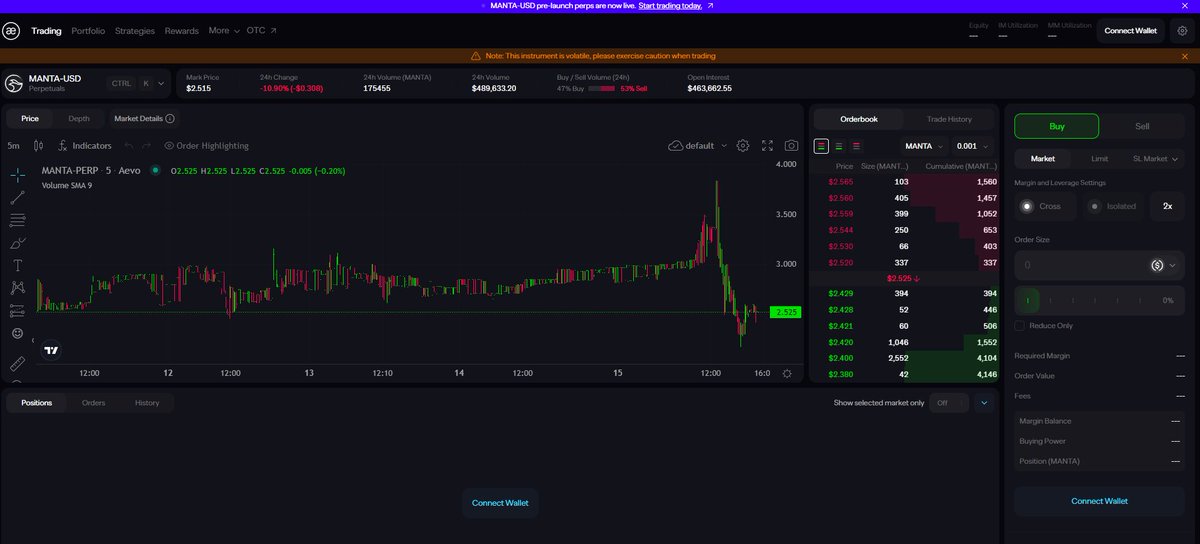This screenshot has width=1200, height=544.
Task: Open the OTC link
Action: (261, 31)
